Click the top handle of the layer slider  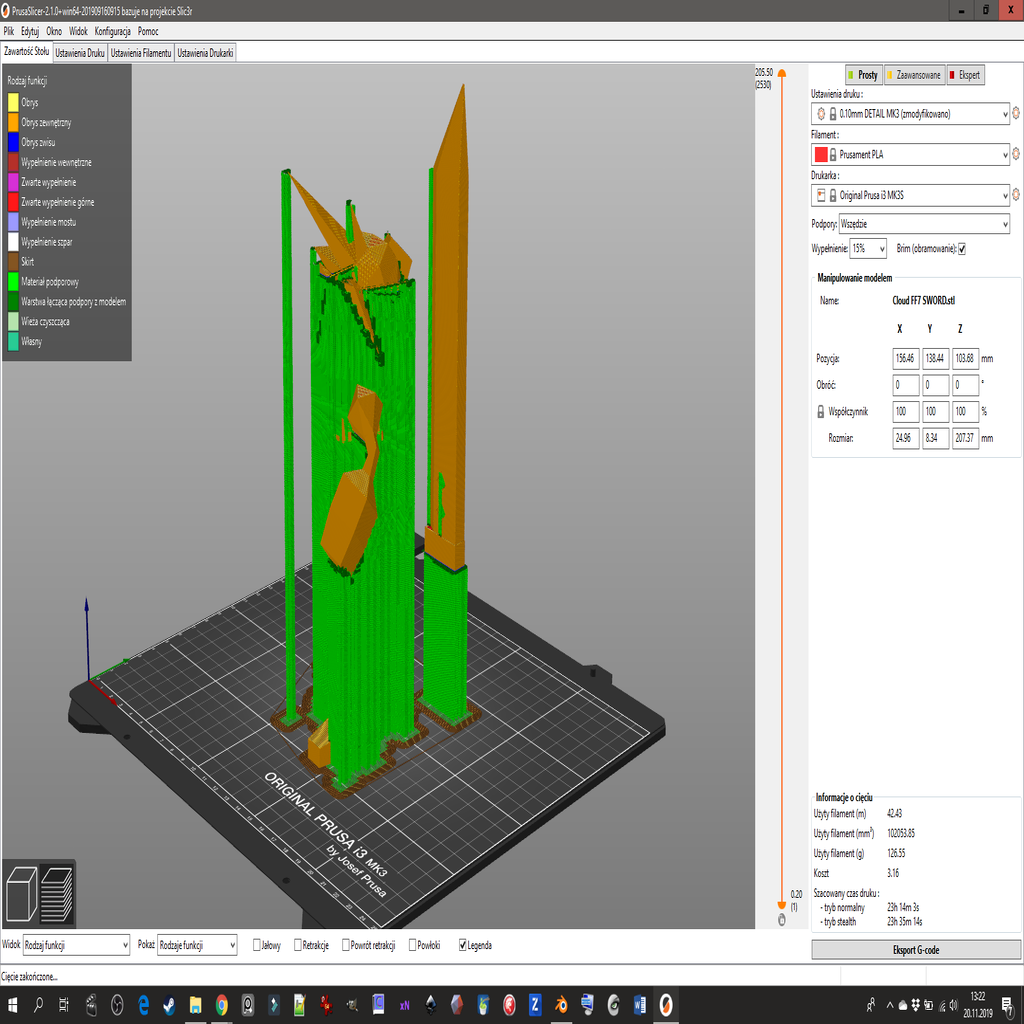(x=781, y=72)
